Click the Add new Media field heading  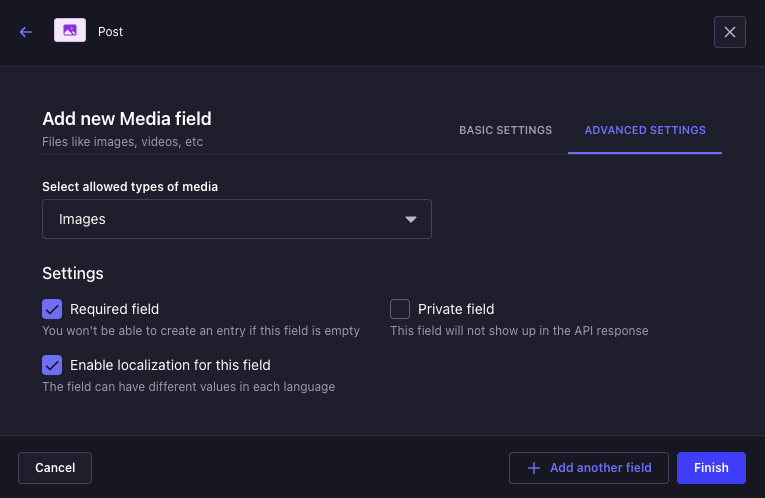[x=127, y=119]
